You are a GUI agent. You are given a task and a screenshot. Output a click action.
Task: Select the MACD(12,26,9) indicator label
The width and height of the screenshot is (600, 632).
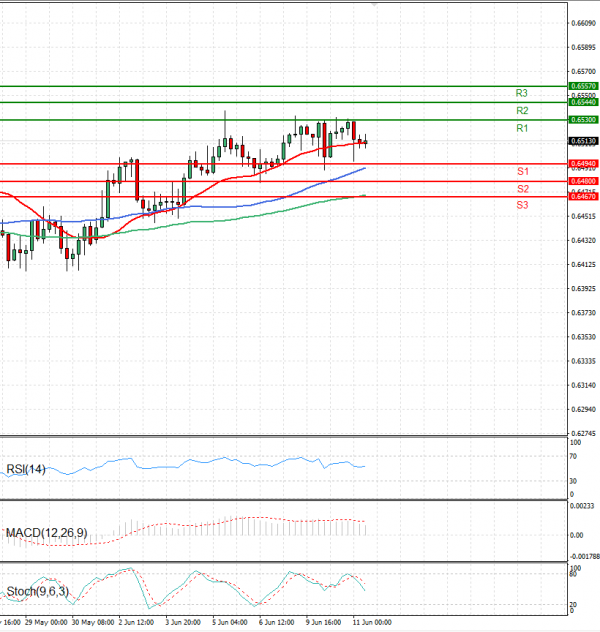tap(47, 533)
